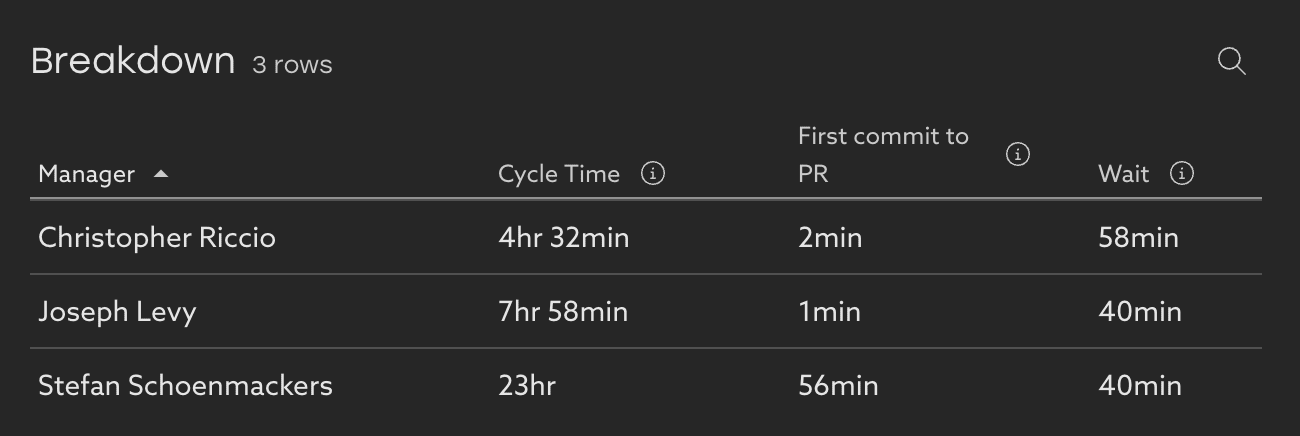Sort by First commit to PR header
The image size is (1300, 436).
tap(883, 154)
